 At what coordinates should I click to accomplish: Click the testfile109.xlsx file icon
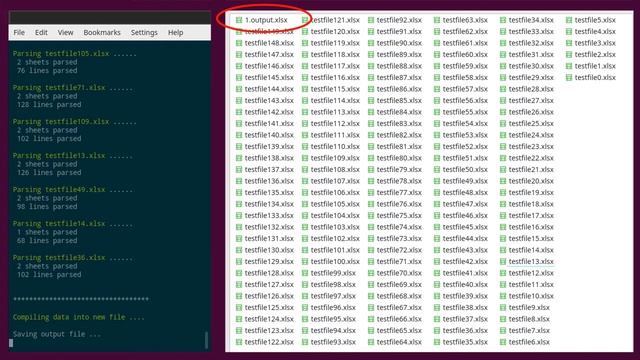pyautogui.click(x=305, y=158)
